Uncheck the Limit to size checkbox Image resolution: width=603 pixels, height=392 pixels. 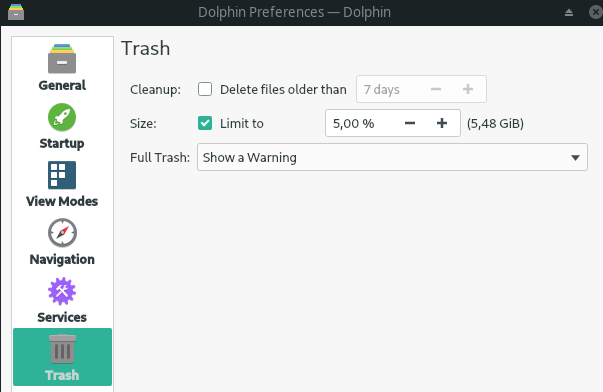click(x=205, y=123)
